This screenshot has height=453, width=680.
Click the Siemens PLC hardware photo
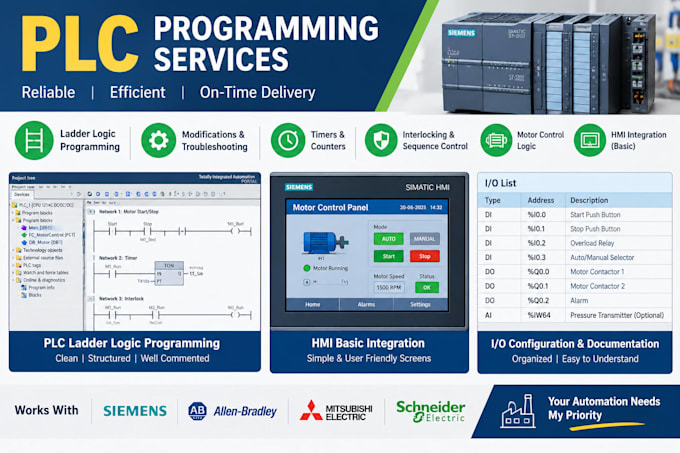(548, 63)
